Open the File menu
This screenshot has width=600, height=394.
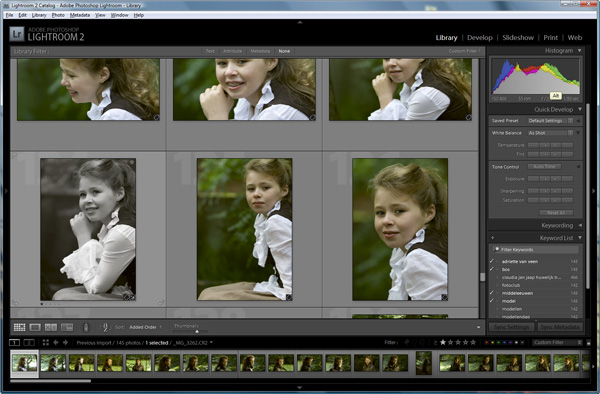click(10, 15)
